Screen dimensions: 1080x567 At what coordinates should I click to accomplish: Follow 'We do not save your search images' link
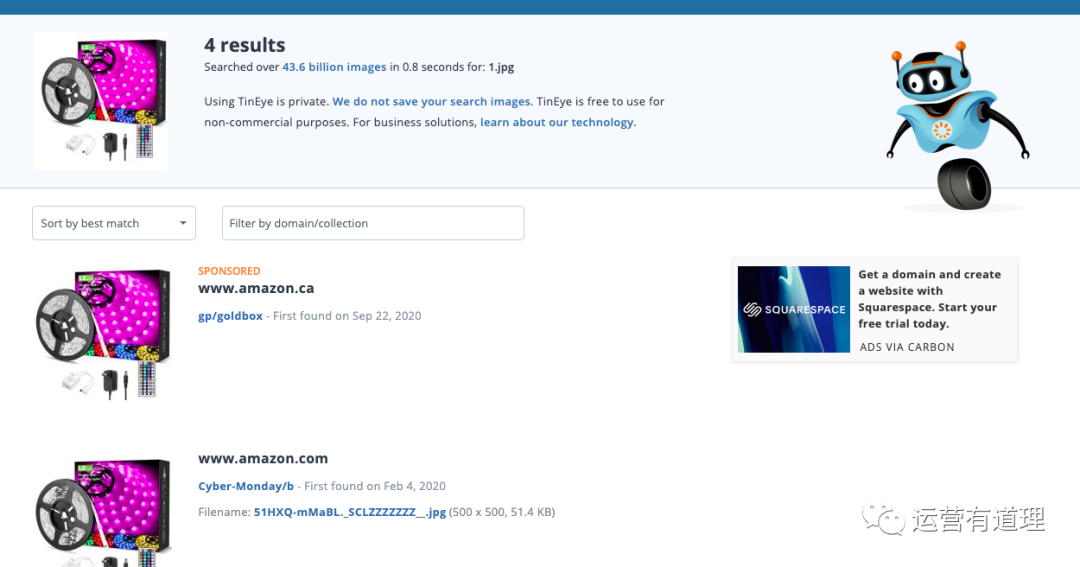point(431,101)
